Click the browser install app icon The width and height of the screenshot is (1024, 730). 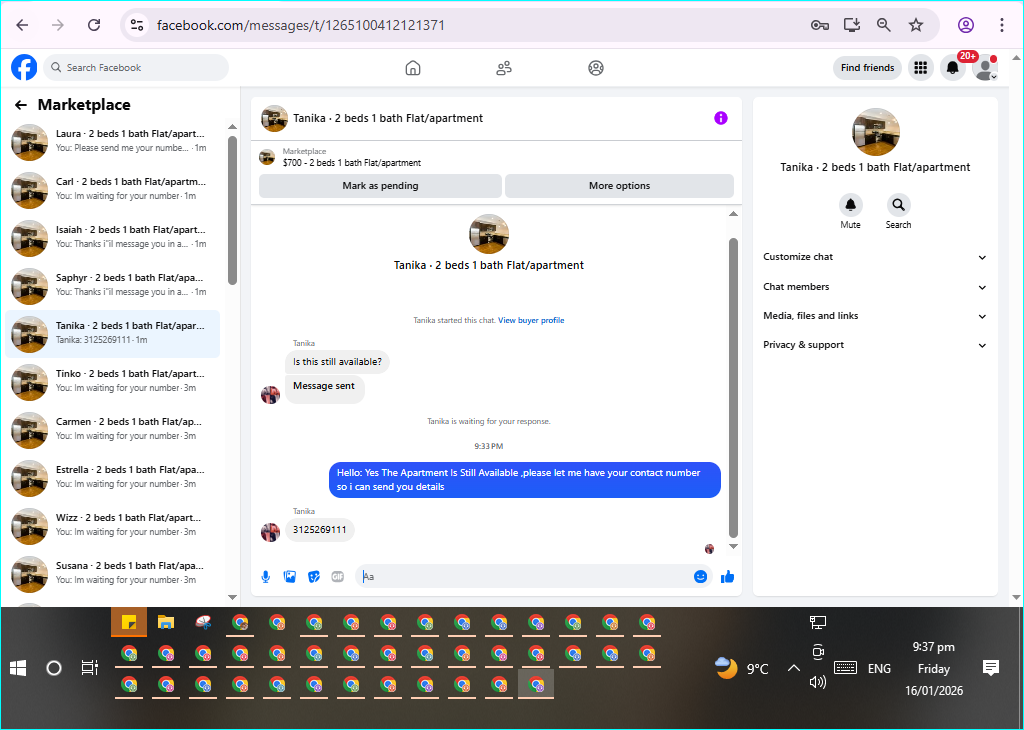click(x=852, y=25)
